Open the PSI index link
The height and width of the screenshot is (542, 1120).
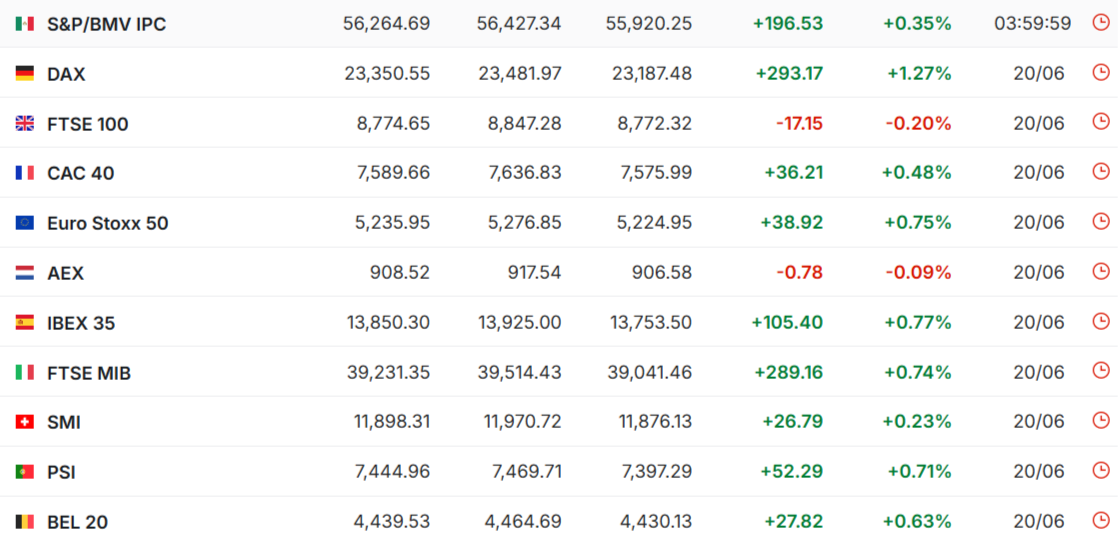point(61,473)
